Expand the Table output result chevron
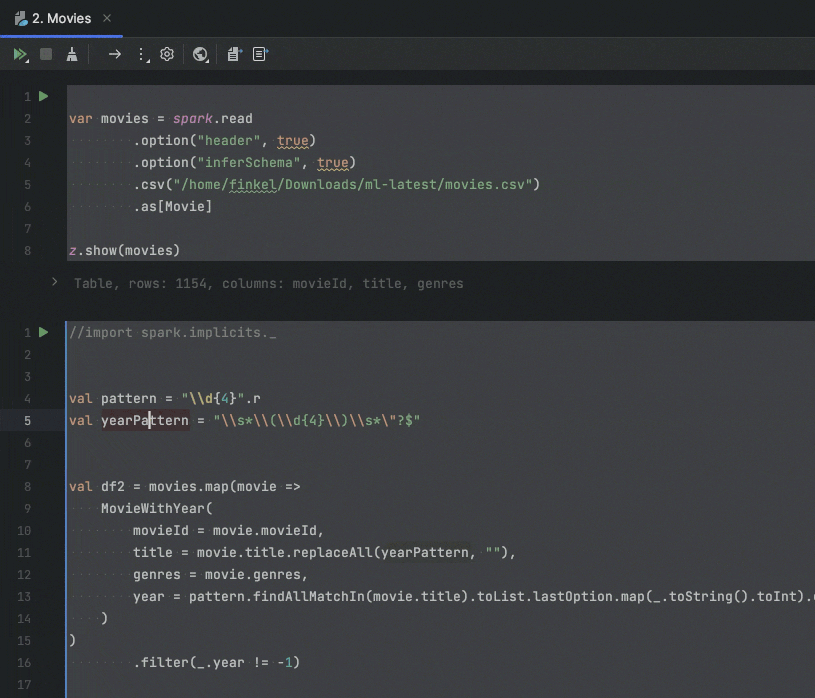The width and height of the screenshot is (815, 698). coord(55,282)
